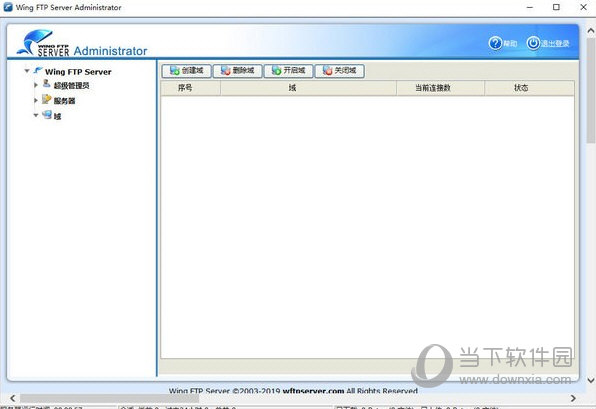Click the server notepad icon in tree
The image size is (596, 409).
46,99
